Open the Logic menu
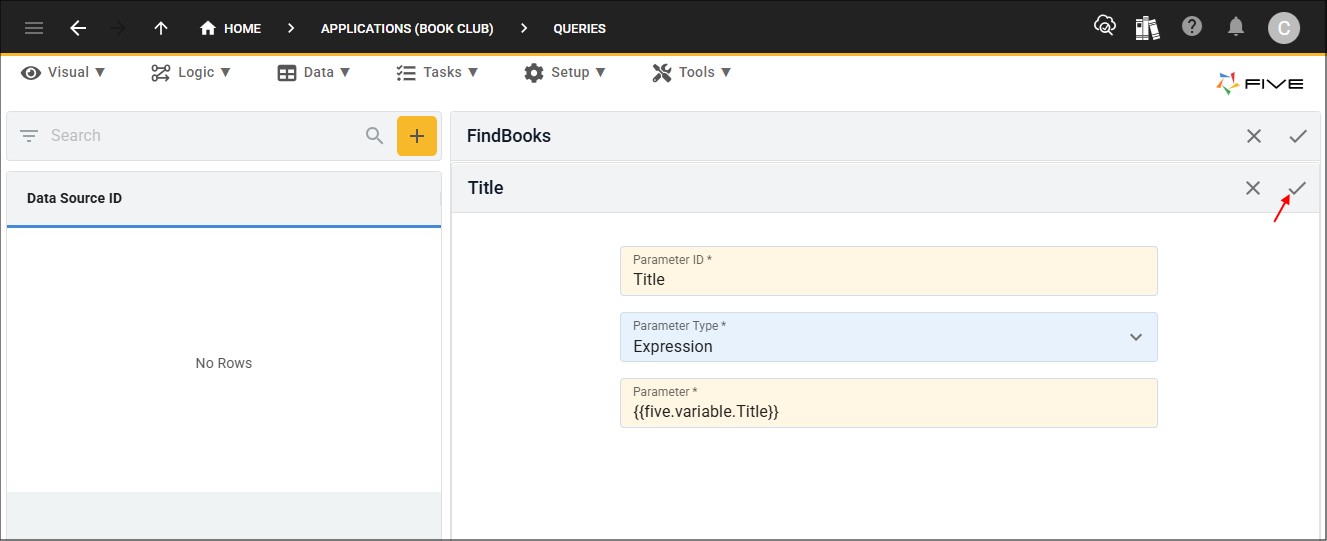Image resolution: width=1327 pixels, height=541 pixels. (x=191, y=72)
